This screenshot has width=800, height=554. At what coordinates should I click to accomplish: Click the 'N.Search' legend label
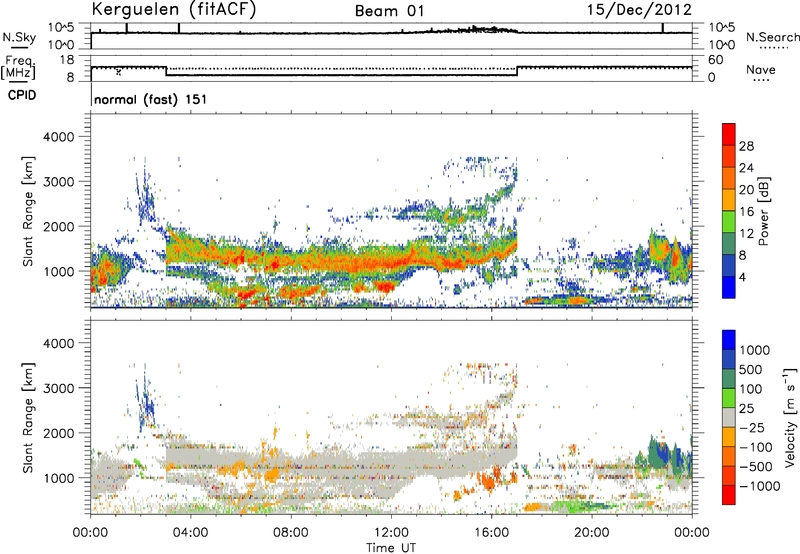[772, 37]
